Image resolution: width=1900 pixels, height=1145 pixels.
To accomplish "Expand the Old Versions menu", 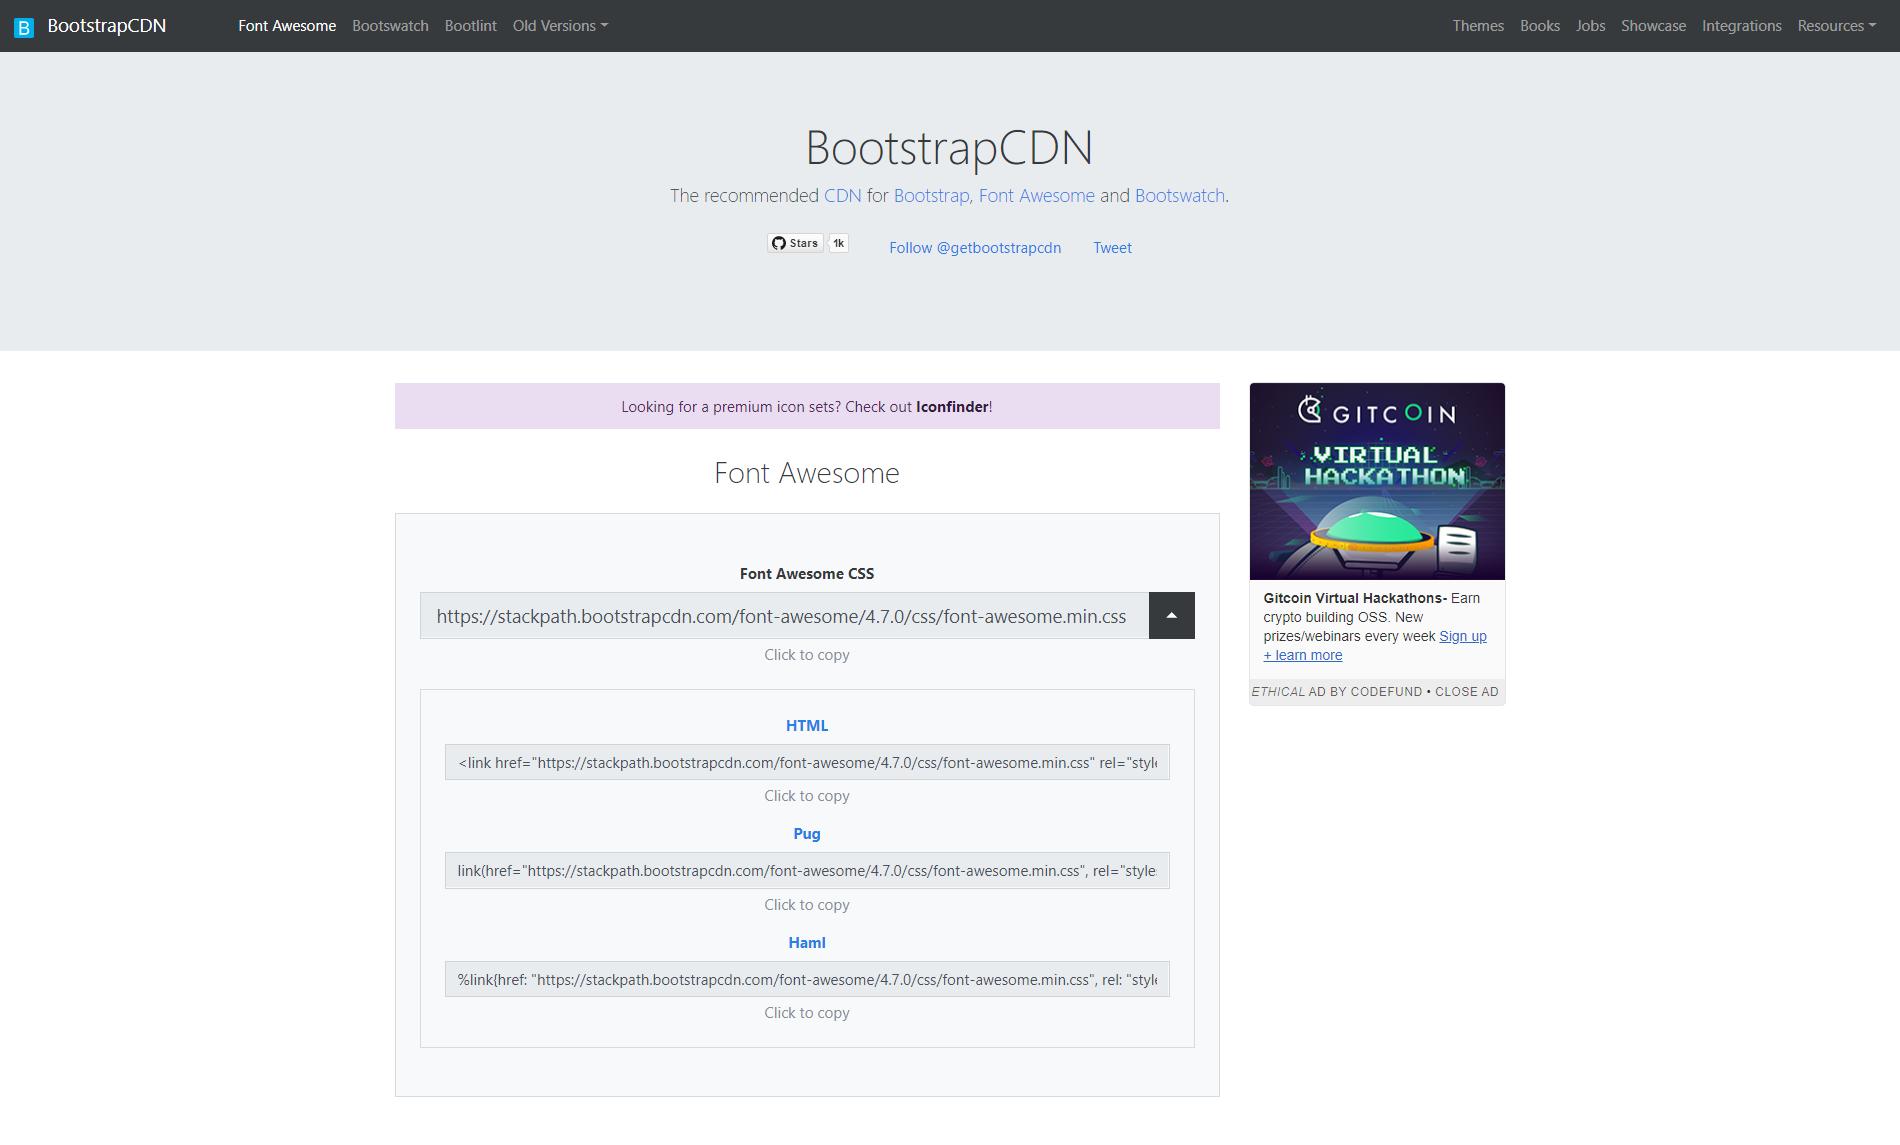I will (559, 26).
